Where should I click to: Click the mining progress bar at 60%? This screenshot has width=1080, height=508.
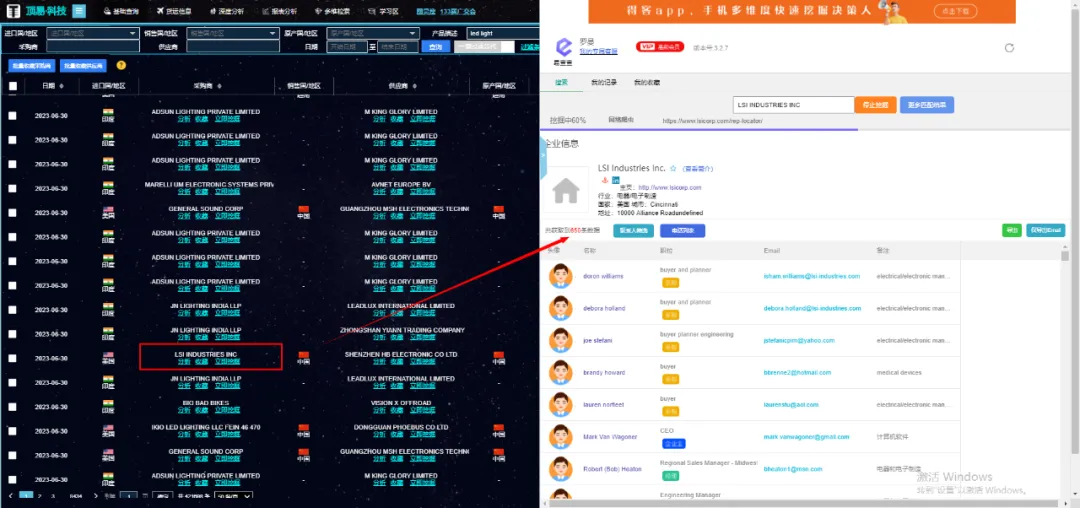[699, 129]
